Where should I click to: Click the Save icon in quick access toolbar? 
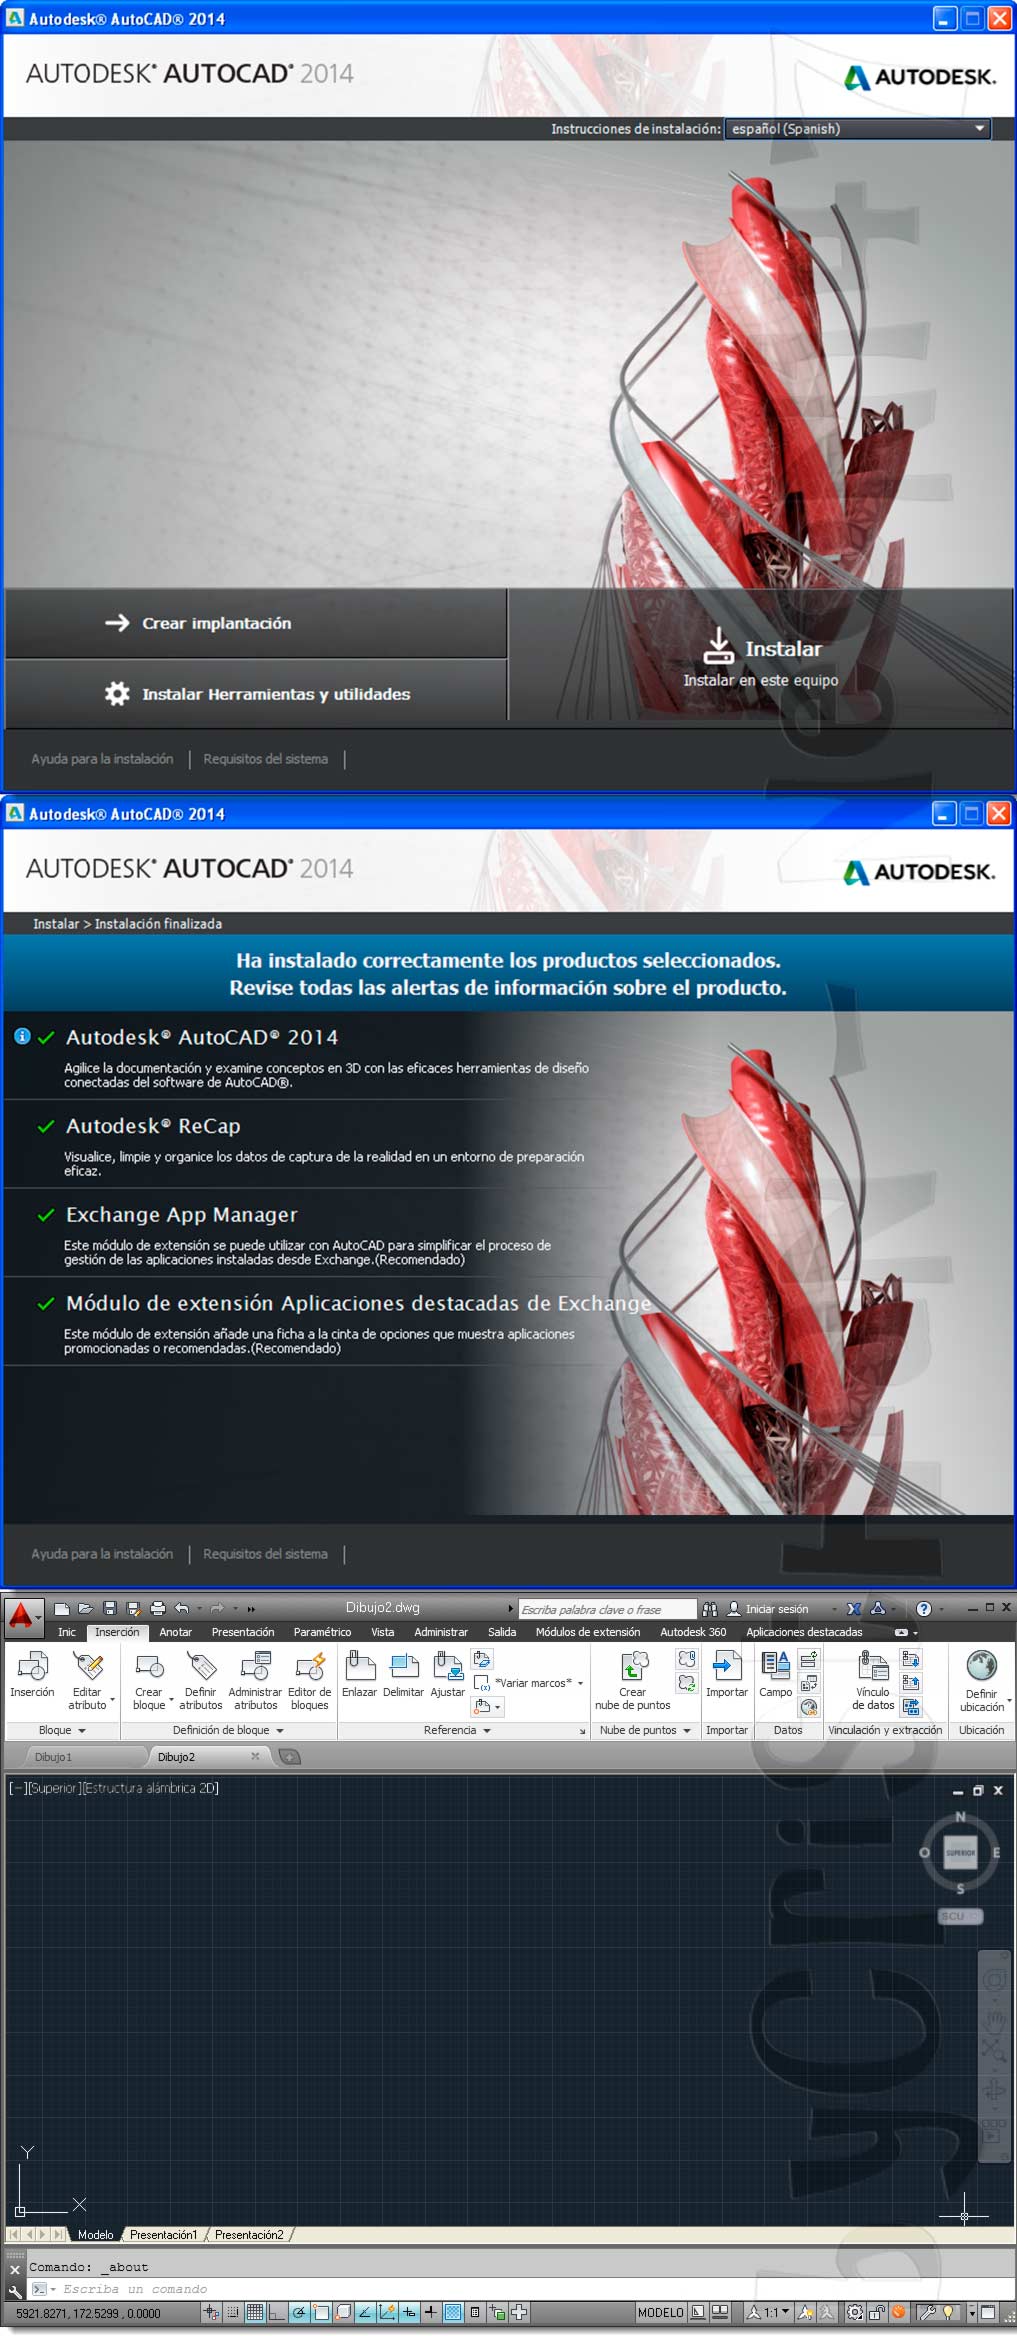pos(110,1608)
